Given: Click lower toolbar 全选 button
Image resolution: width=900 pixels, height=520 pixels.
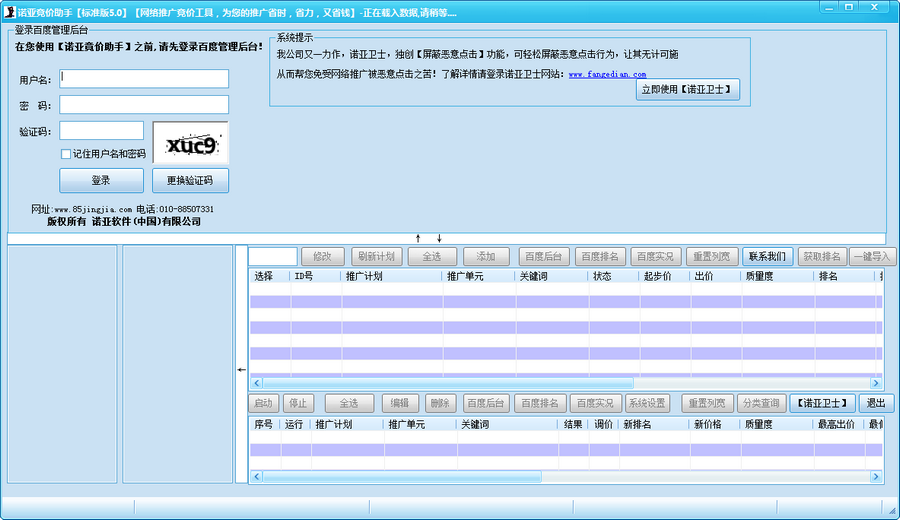Looking at the screenshot, I should tap(349, 403).
